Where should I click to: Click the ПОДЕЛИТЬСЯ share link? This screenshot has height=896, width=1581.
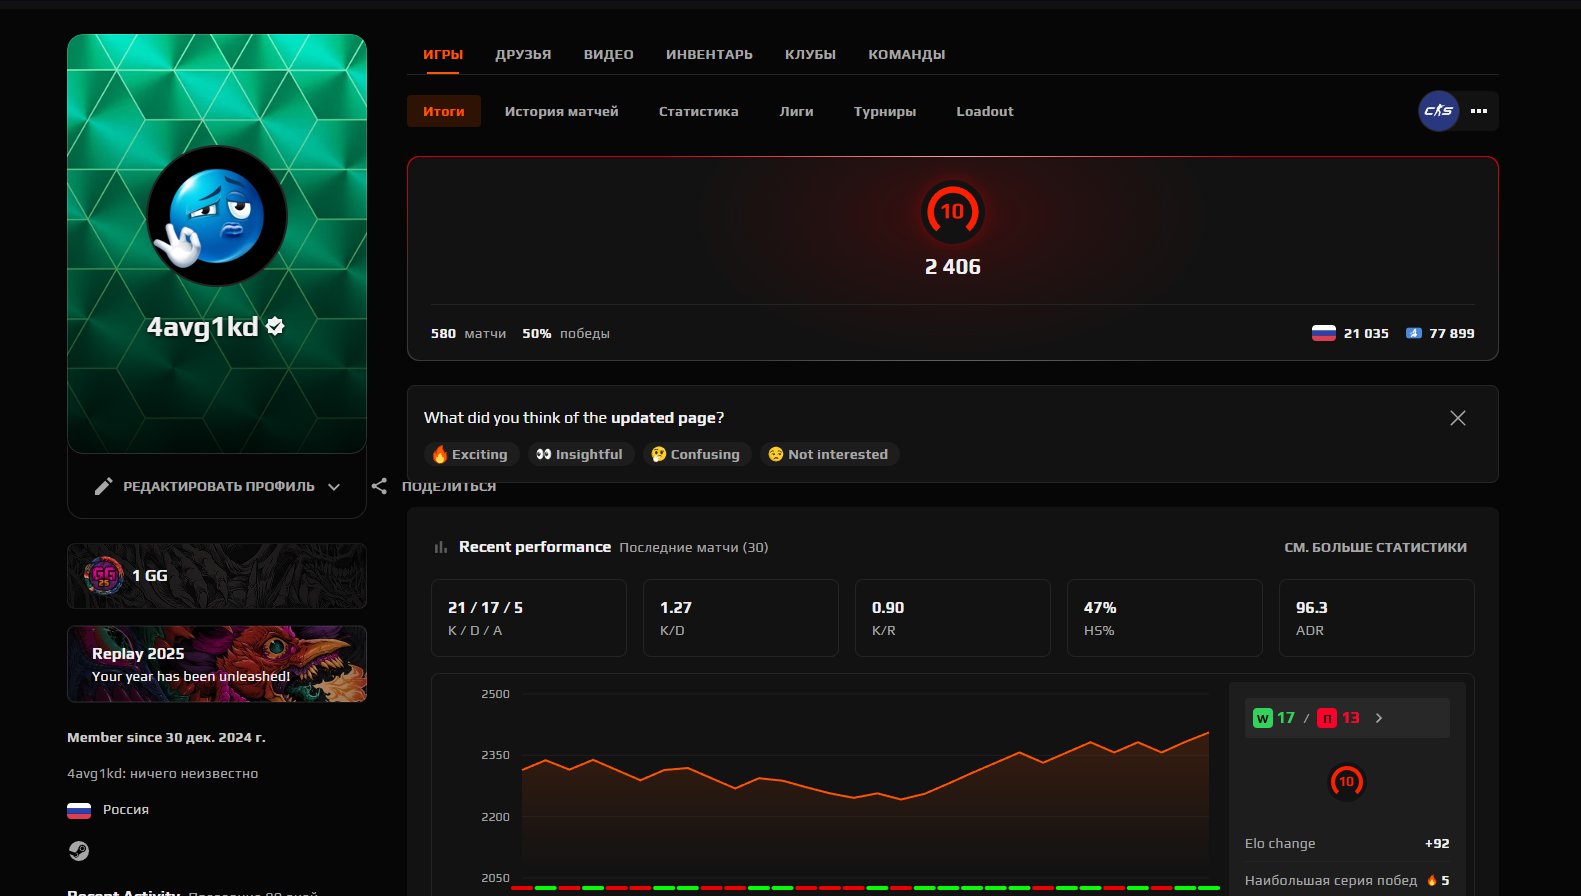(449, 486)
